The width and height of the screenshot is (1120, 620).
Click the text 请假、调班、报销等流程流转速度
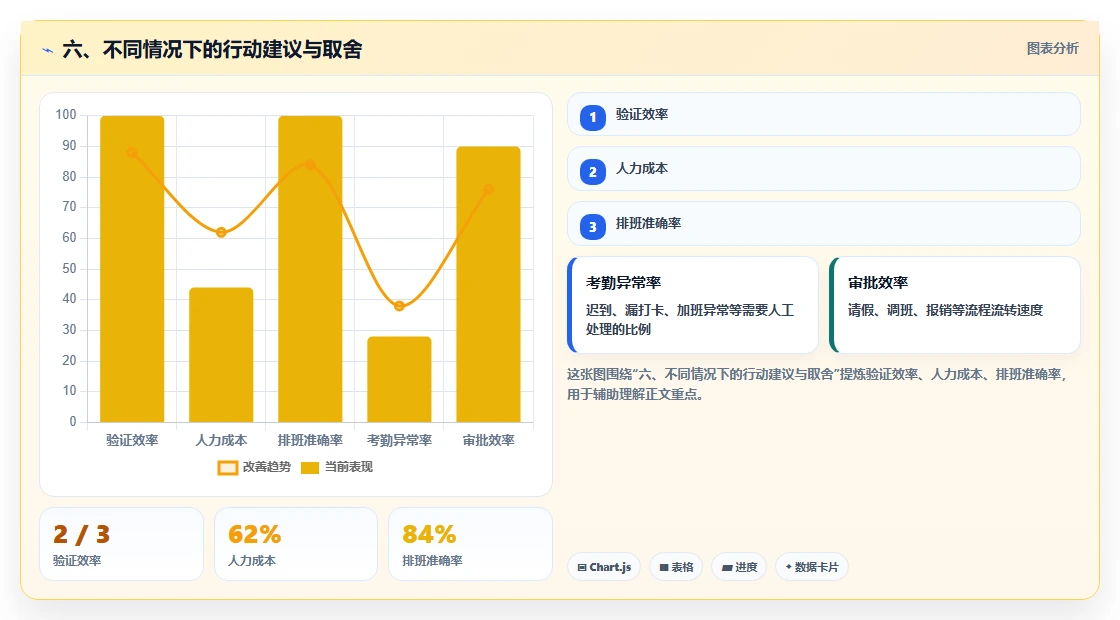point(945,311)
